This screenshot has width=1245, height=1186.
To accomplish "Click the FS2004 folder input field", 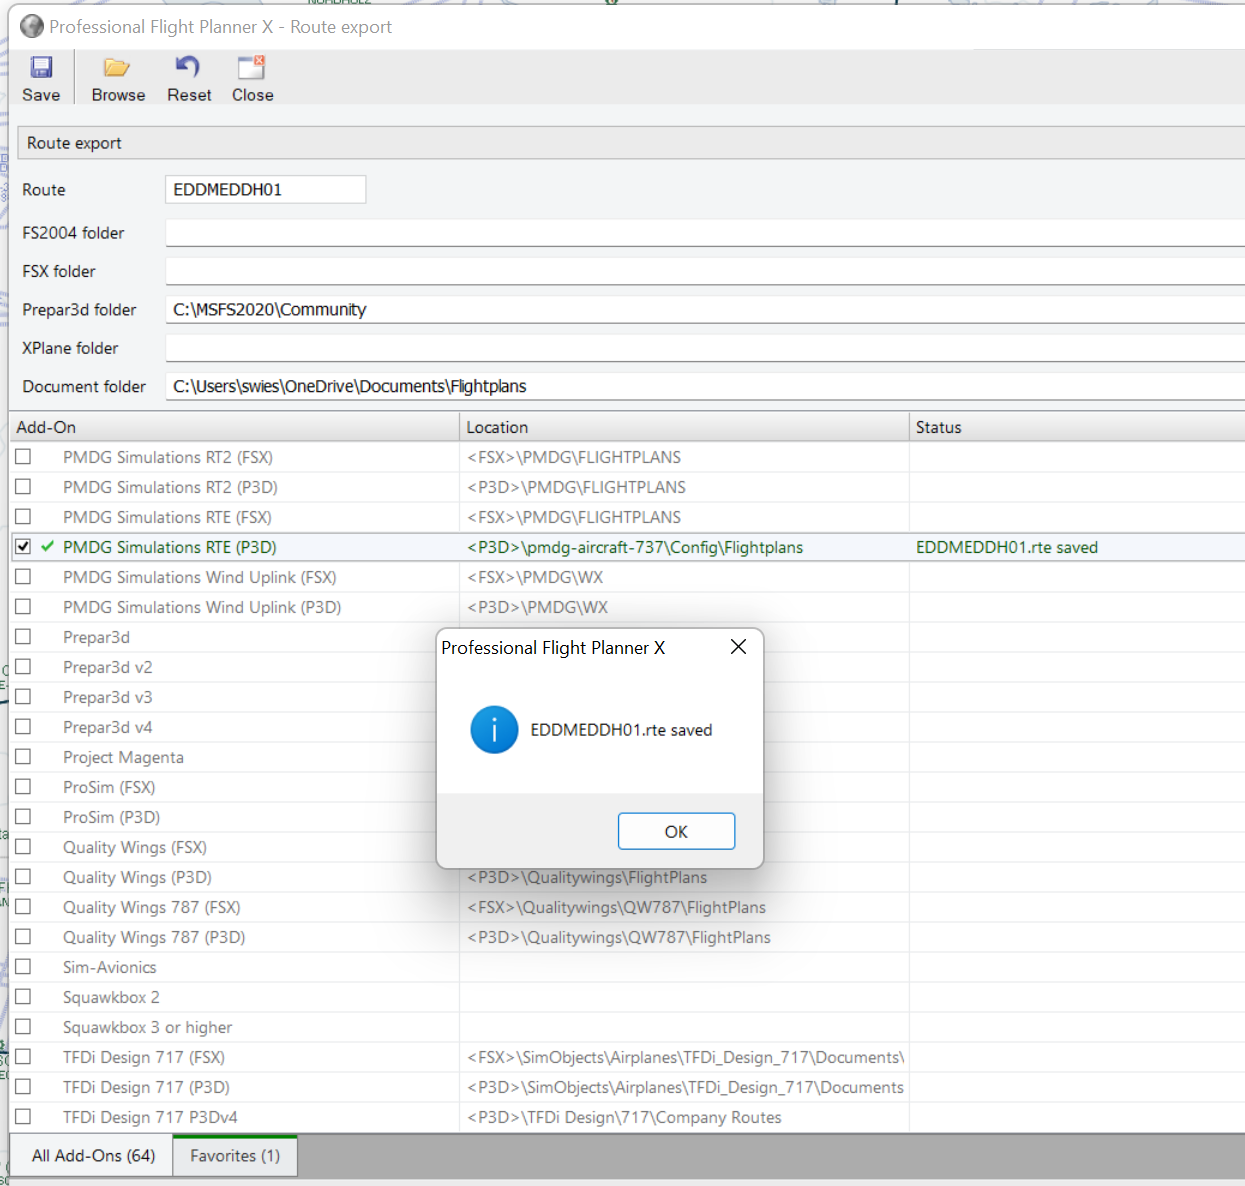I will [705, 232].
